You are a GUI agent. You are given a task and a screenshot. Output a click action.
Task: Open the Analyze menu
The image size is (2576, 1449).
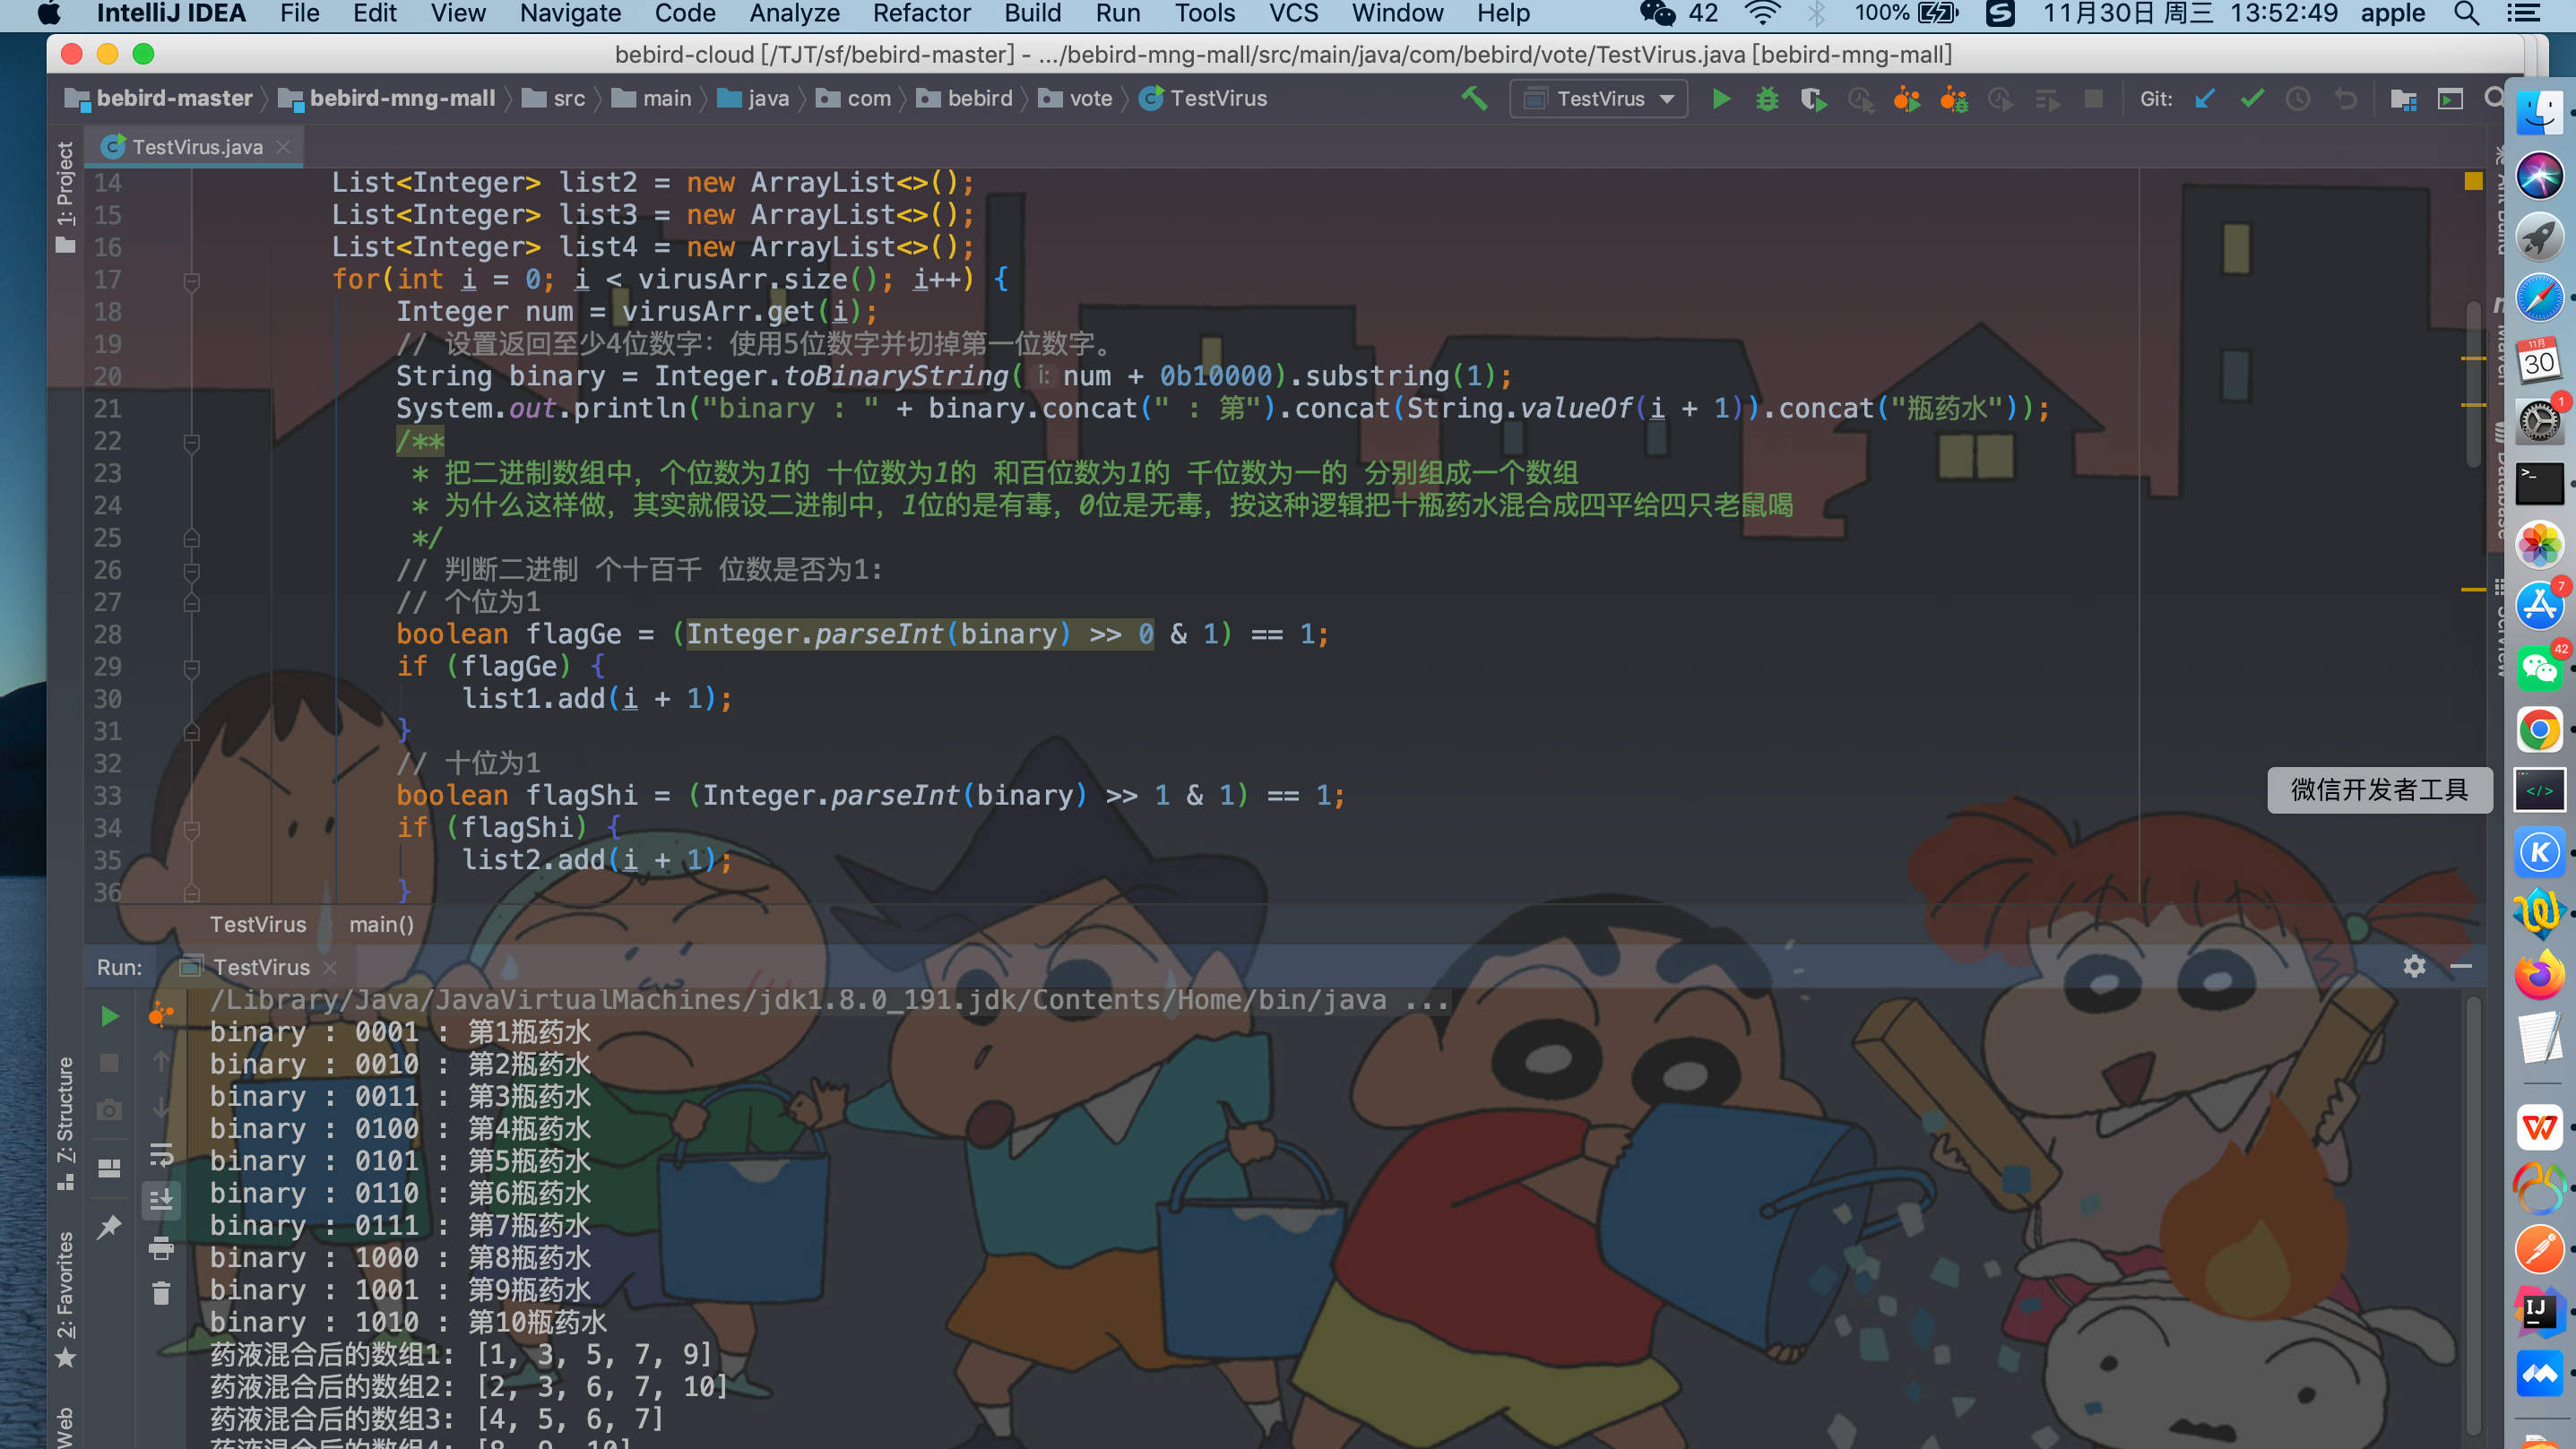click(x=794, y=14)
